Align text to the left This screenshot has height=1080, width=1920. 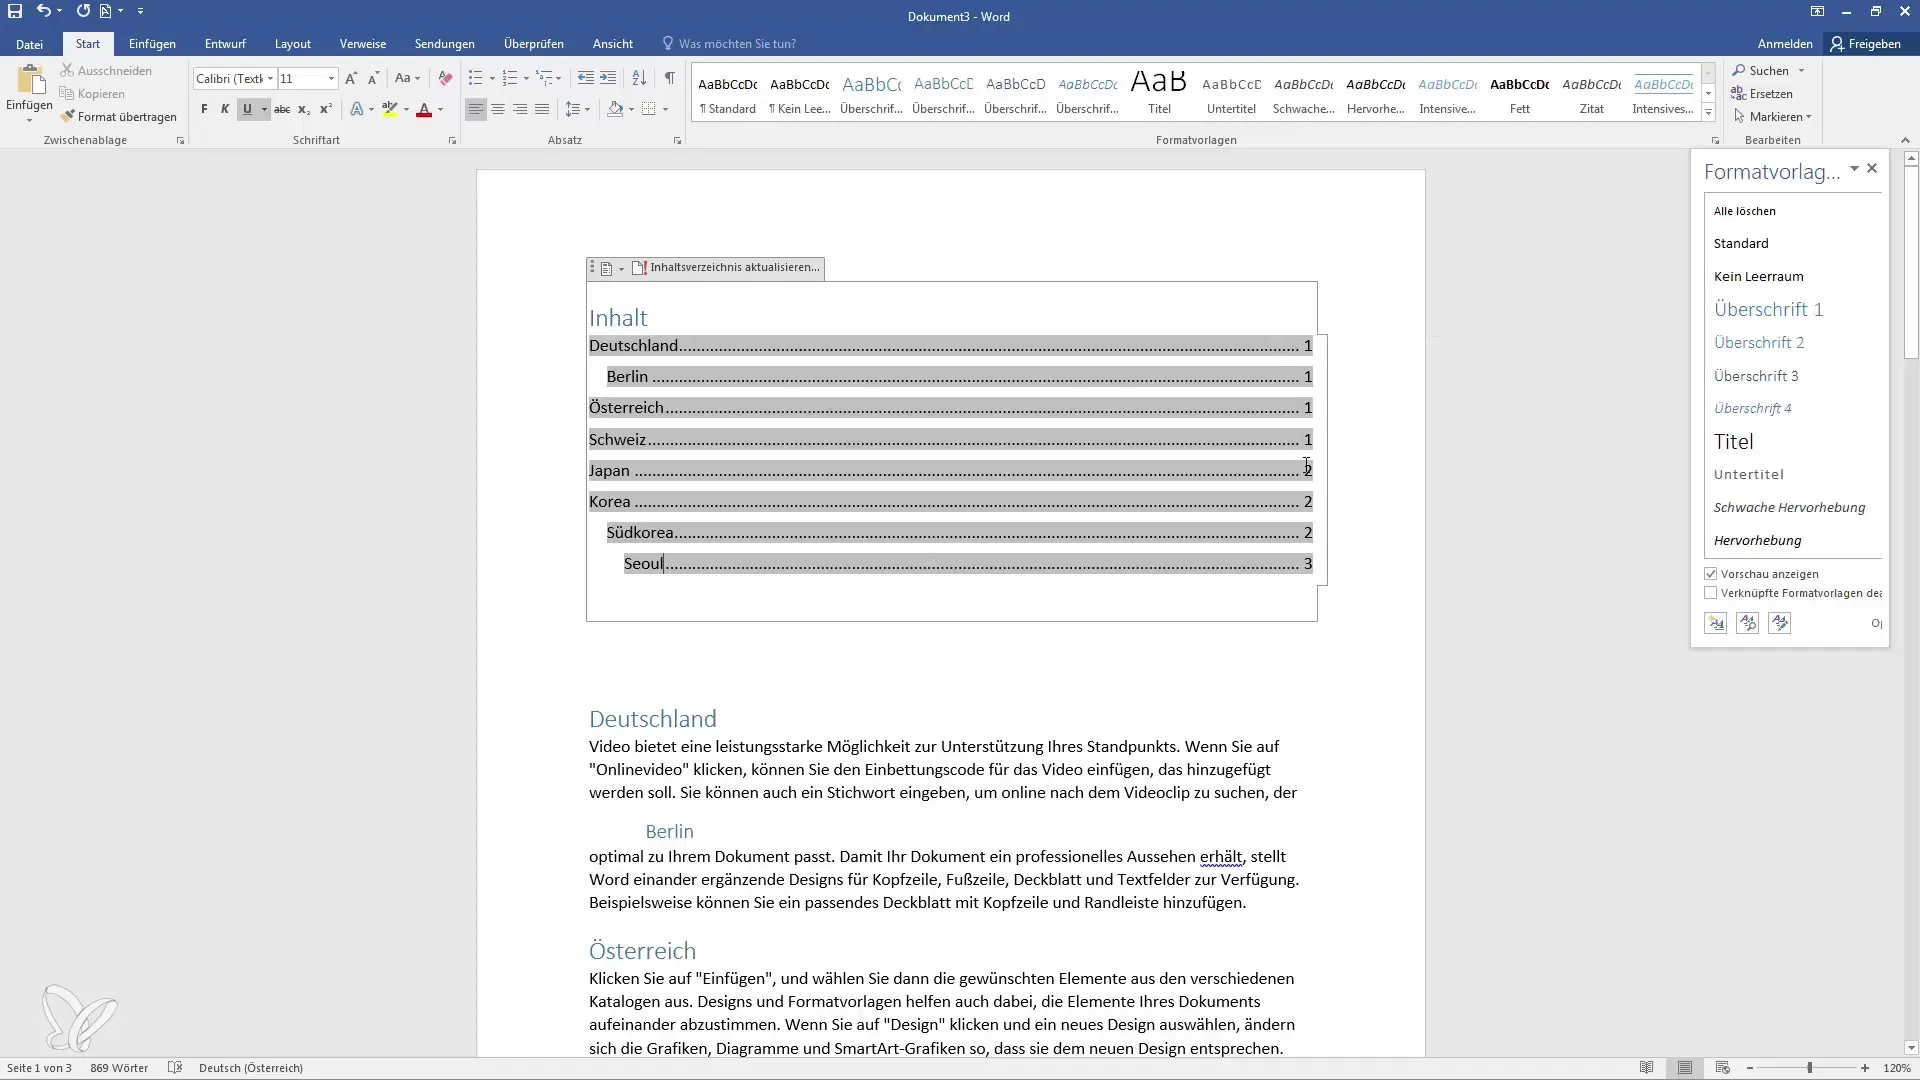tap(476, 109)
